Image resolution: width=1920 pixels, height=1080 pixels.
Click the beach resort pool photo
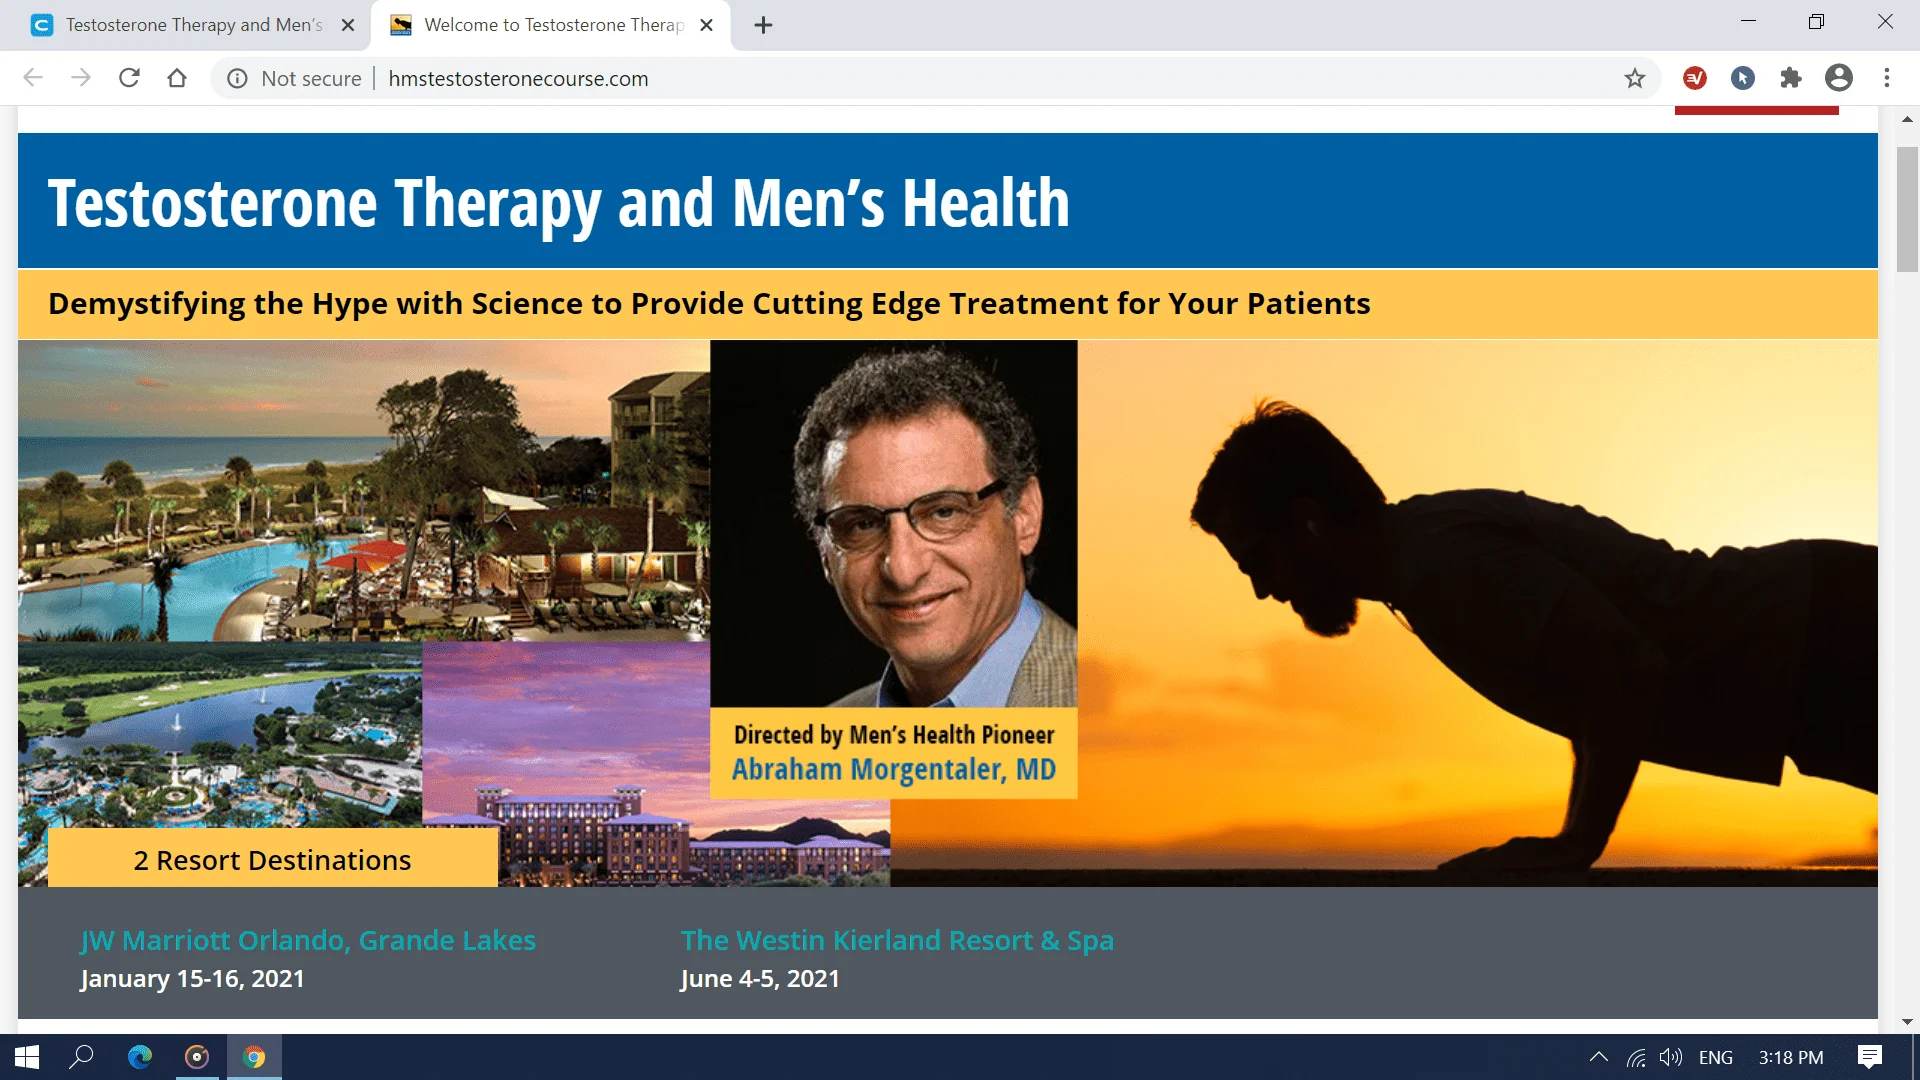tap(364, 490)
